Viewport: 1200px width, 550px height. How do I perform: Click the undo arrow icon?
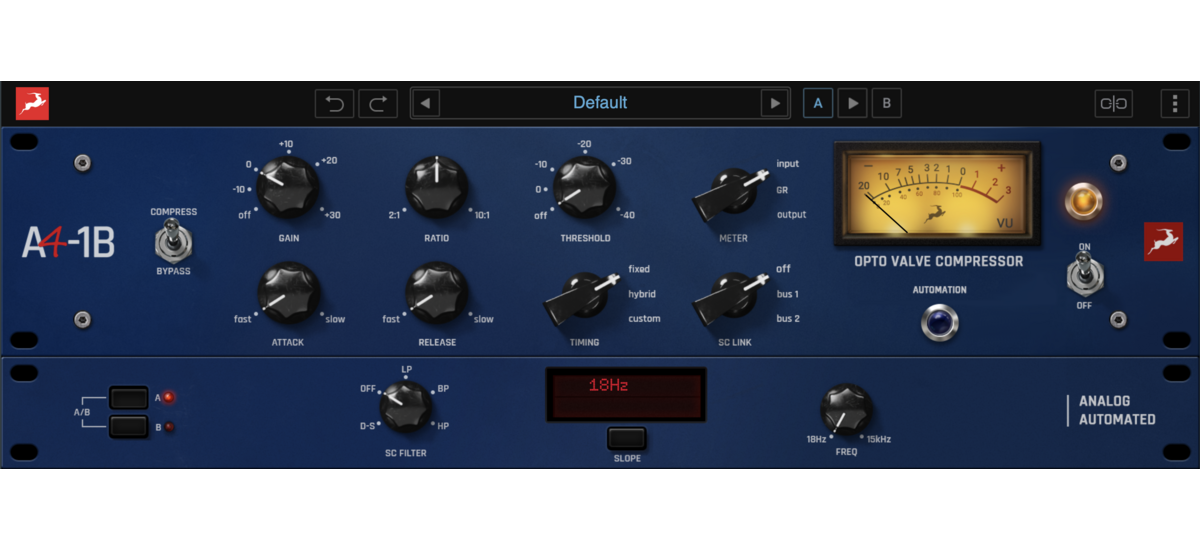[334, 103]
